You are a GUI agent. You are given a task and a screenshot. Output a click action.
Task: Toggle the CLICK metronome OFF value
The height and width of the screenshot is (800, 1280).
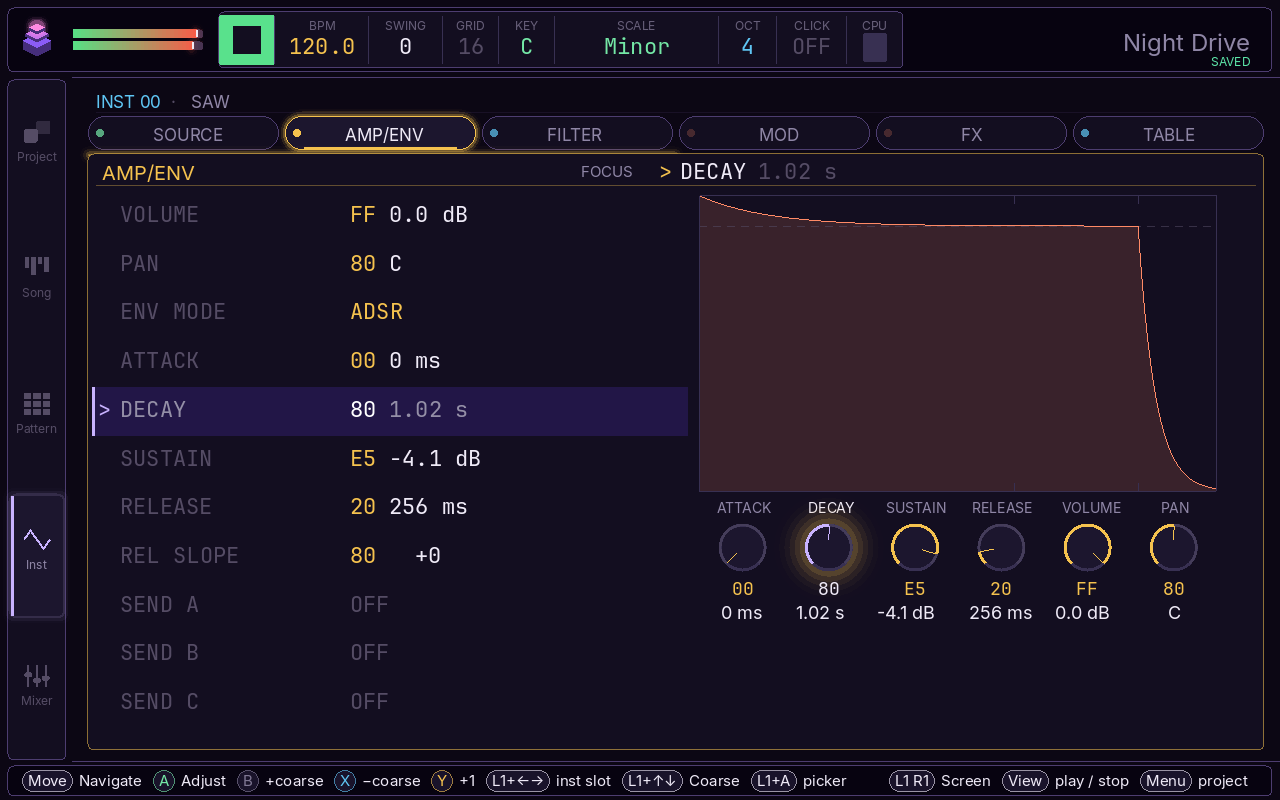[x=812, y=46]
